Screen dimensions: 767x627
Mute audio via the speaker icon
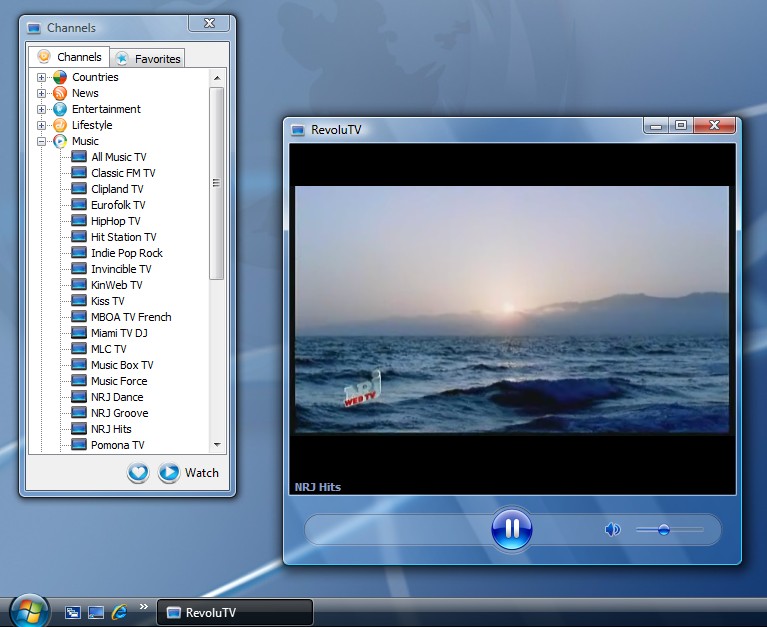pyautogui.click(x=612, y=530)
